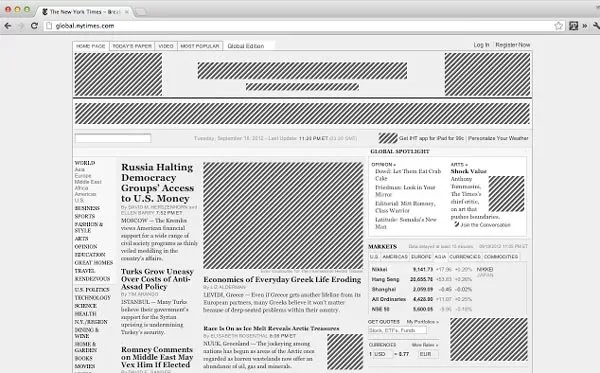The height and width of the screenshot is (373, 600).
Task: Open the USD currency dropdown
Action: click(383, 354)
